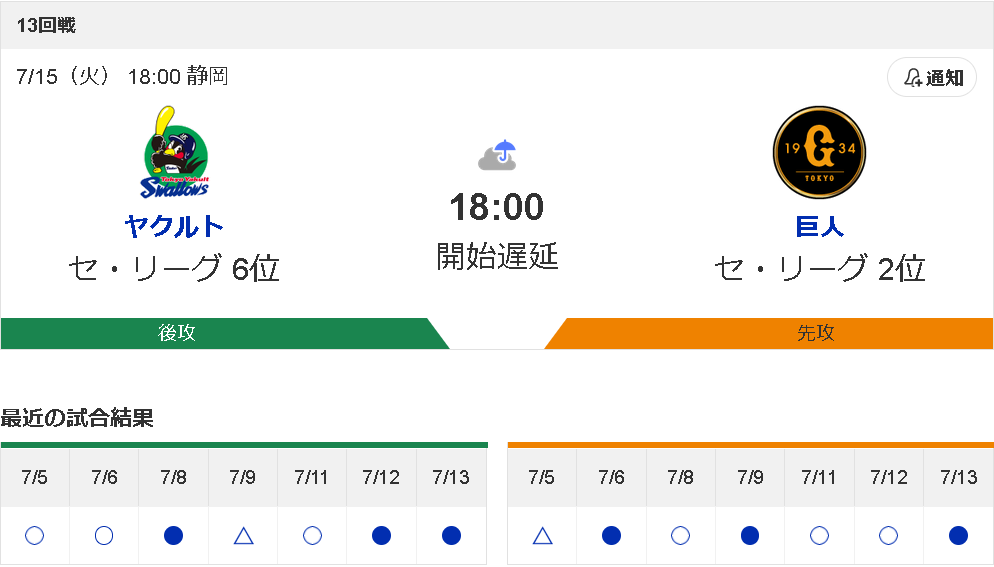
Task: Open the 巨人 team name link
Action: pos(819,226)
